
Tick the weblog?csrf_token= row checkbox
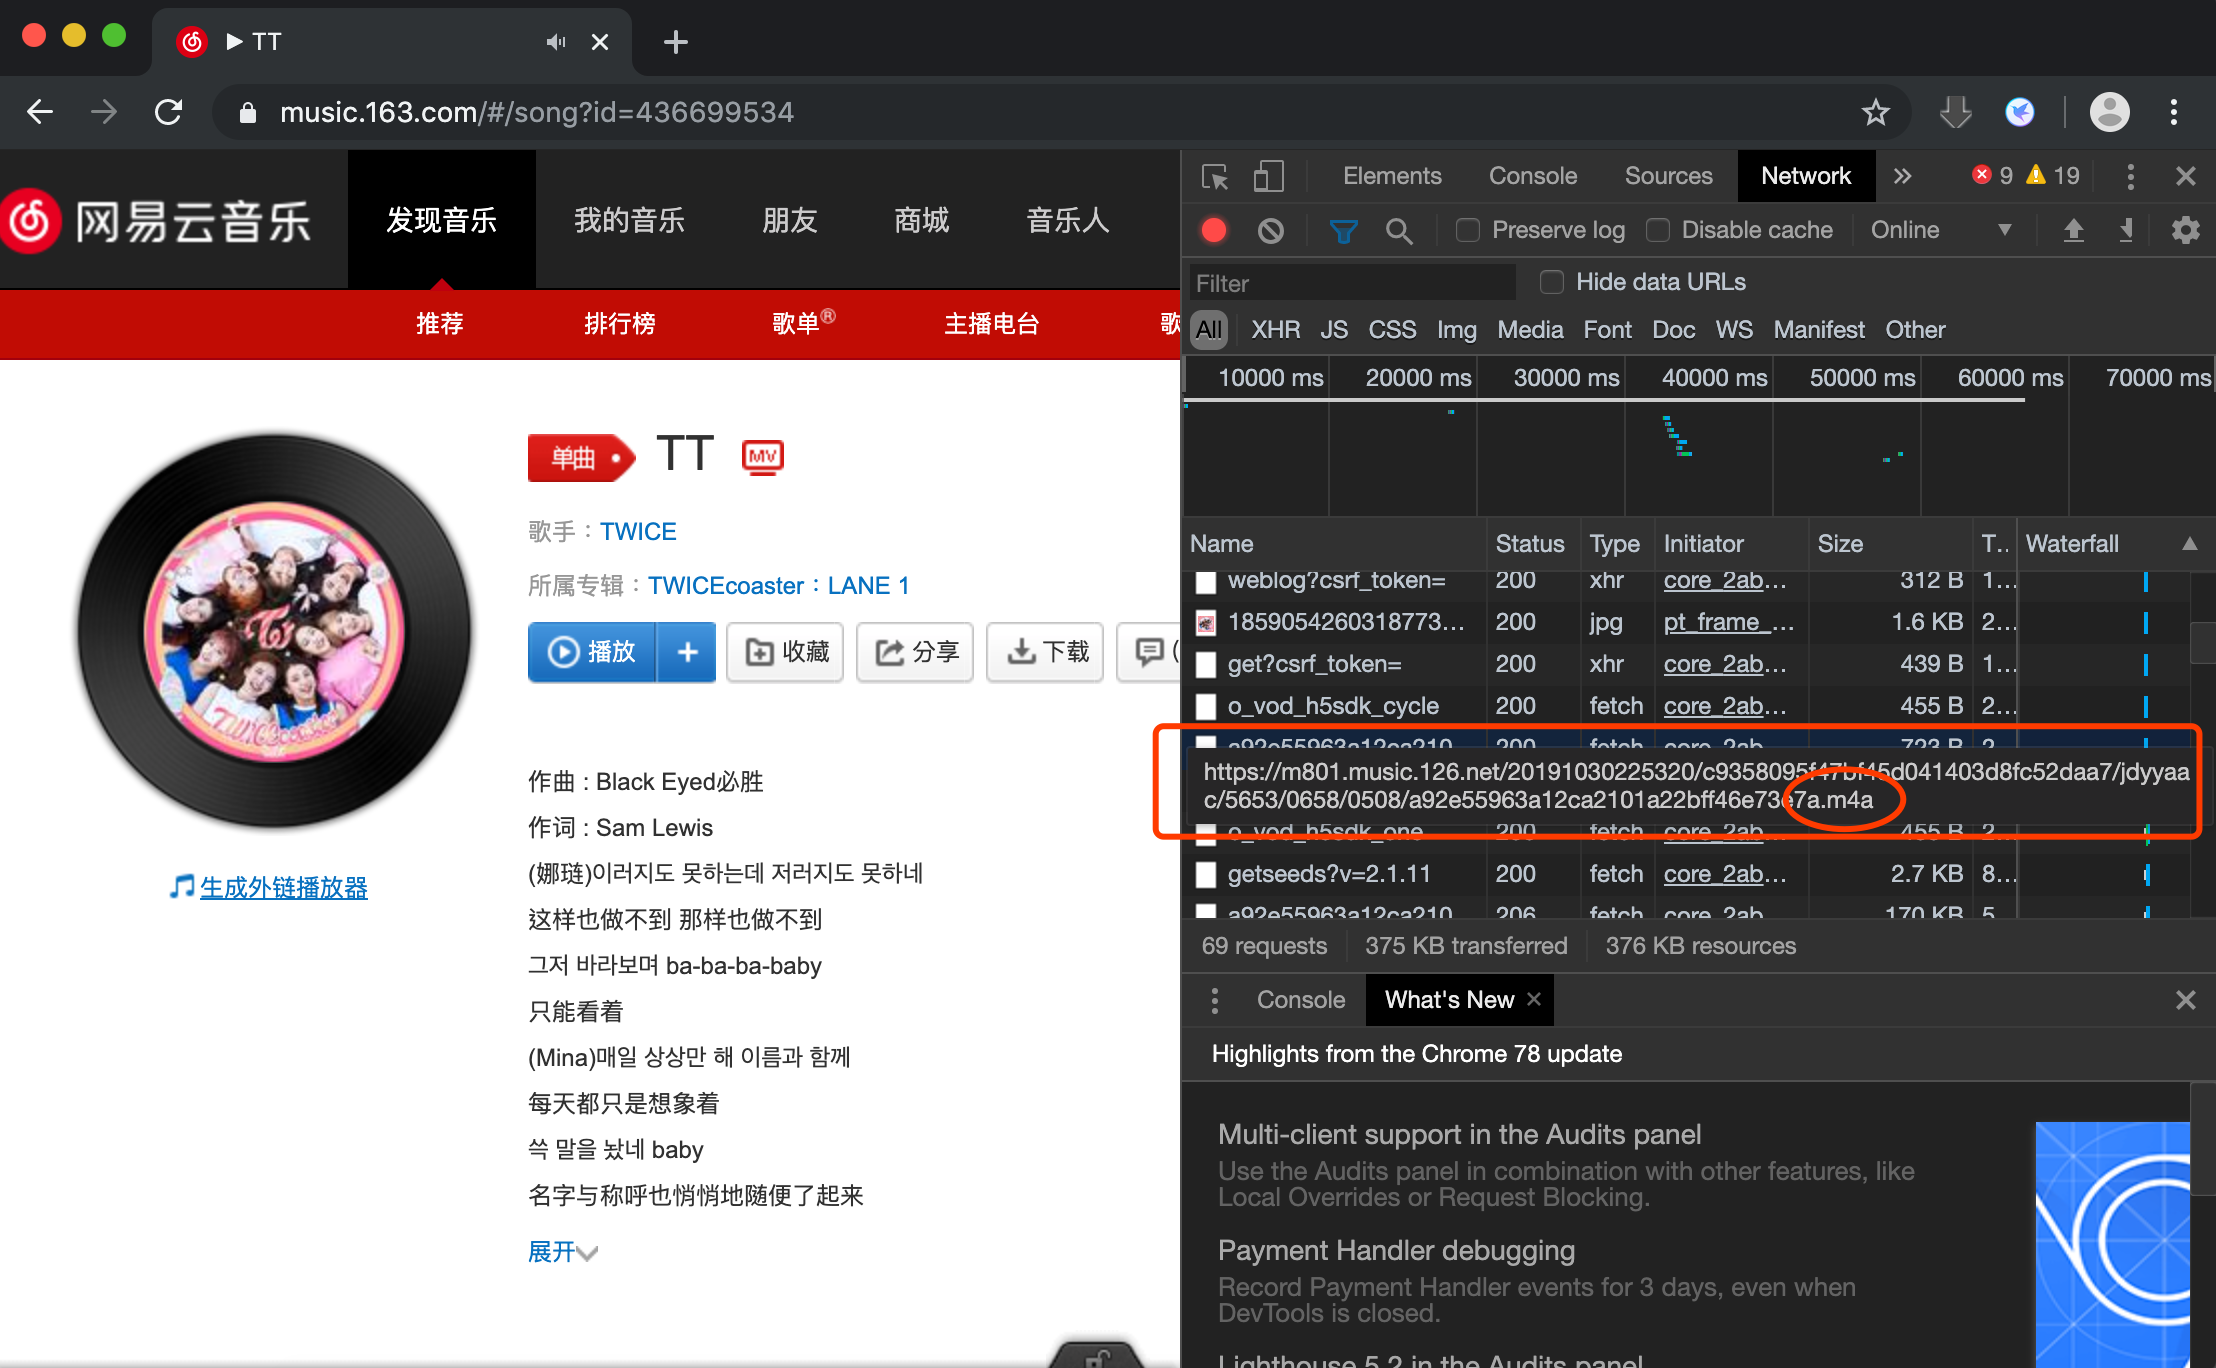pyautogui.click(x=1206, y=582)
